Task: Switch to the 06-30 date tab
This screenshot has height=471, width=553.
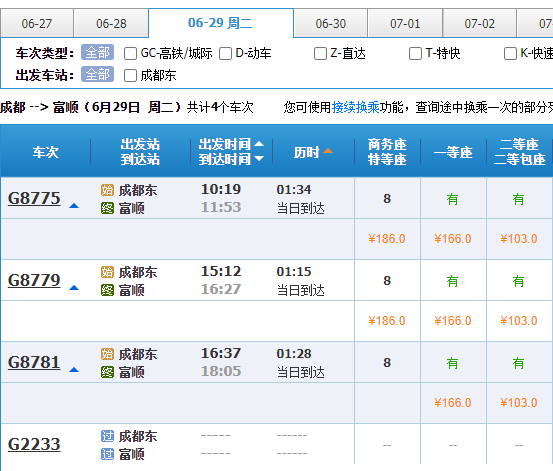Action: click(330, 23)
